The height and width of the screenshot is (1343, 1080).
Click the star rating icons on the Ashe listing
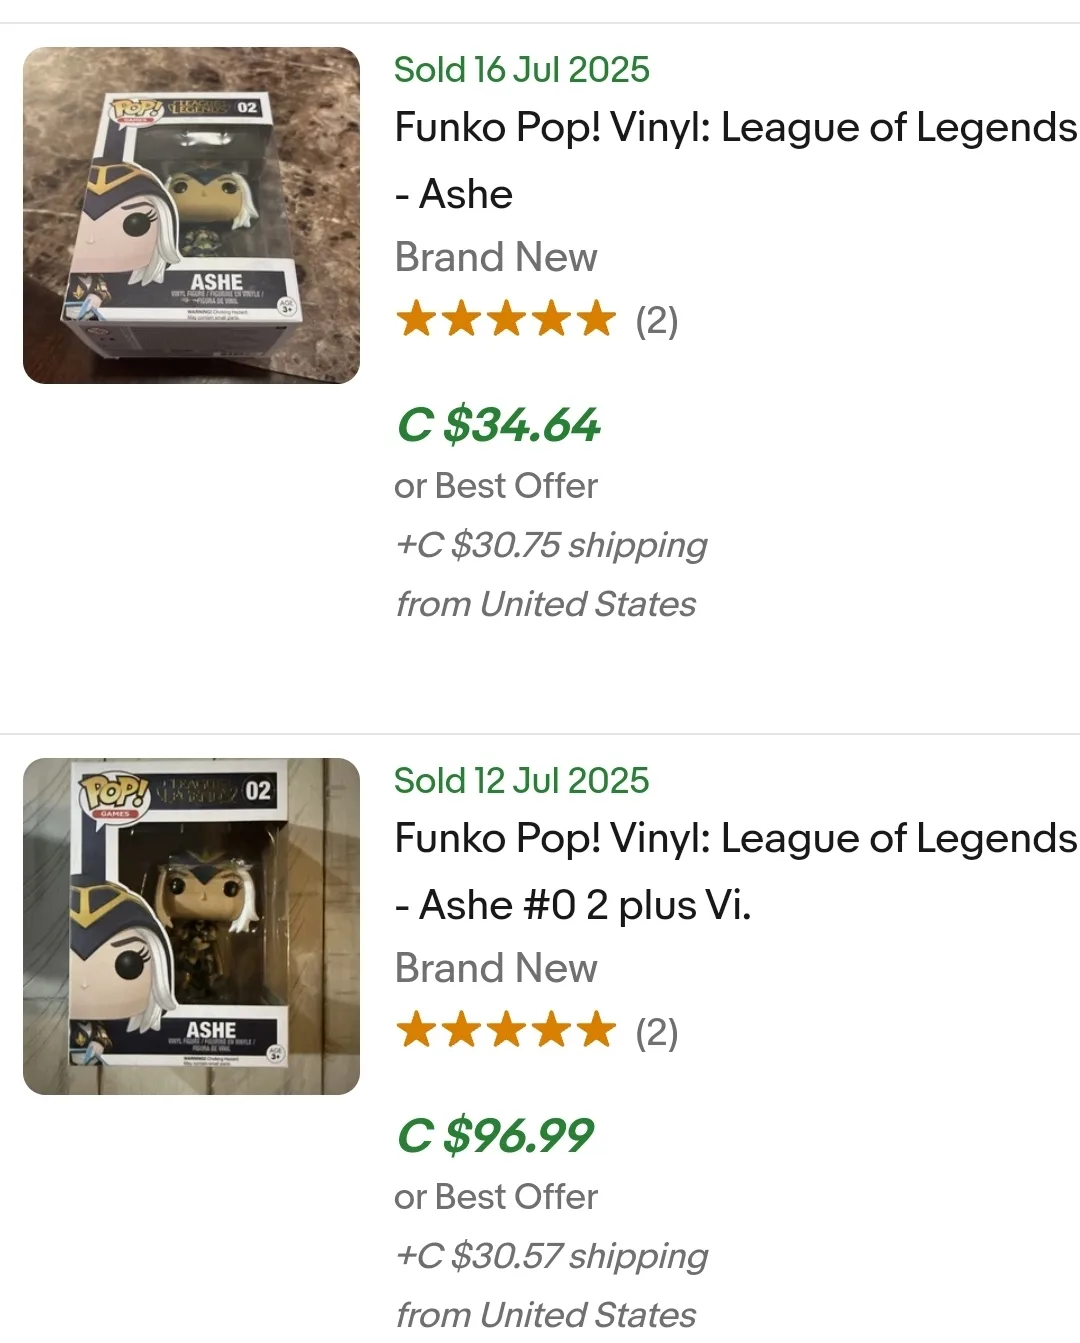click(x=505, y=320)
